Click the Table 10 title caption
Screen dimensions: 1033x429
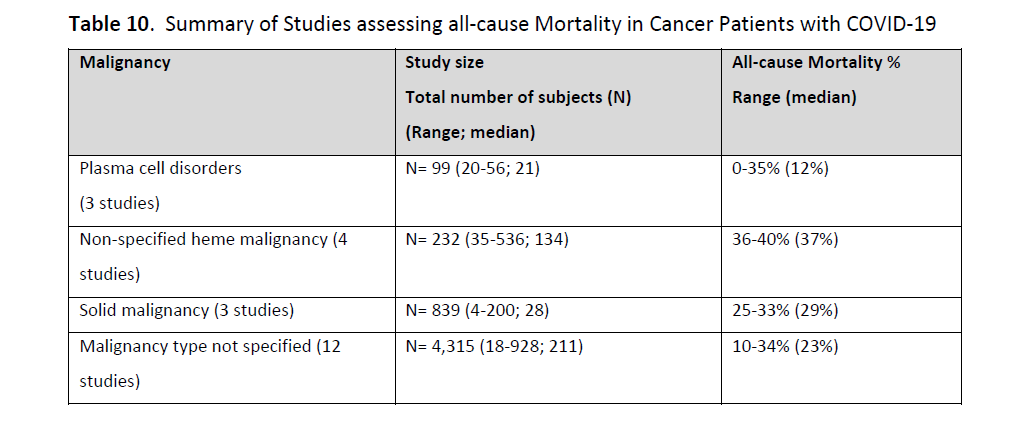click(502, 25)
